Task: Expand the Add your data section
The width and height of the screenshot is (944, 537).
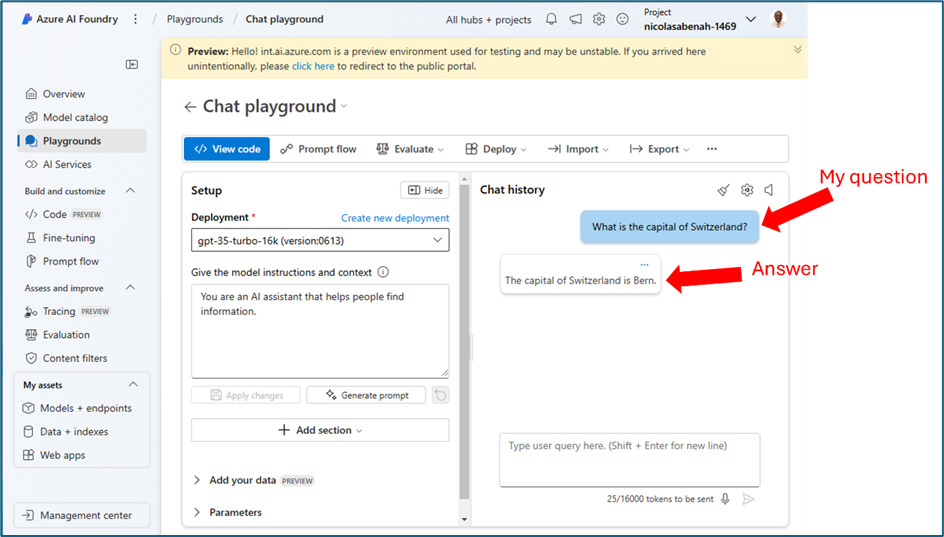Action: (197, 480)
